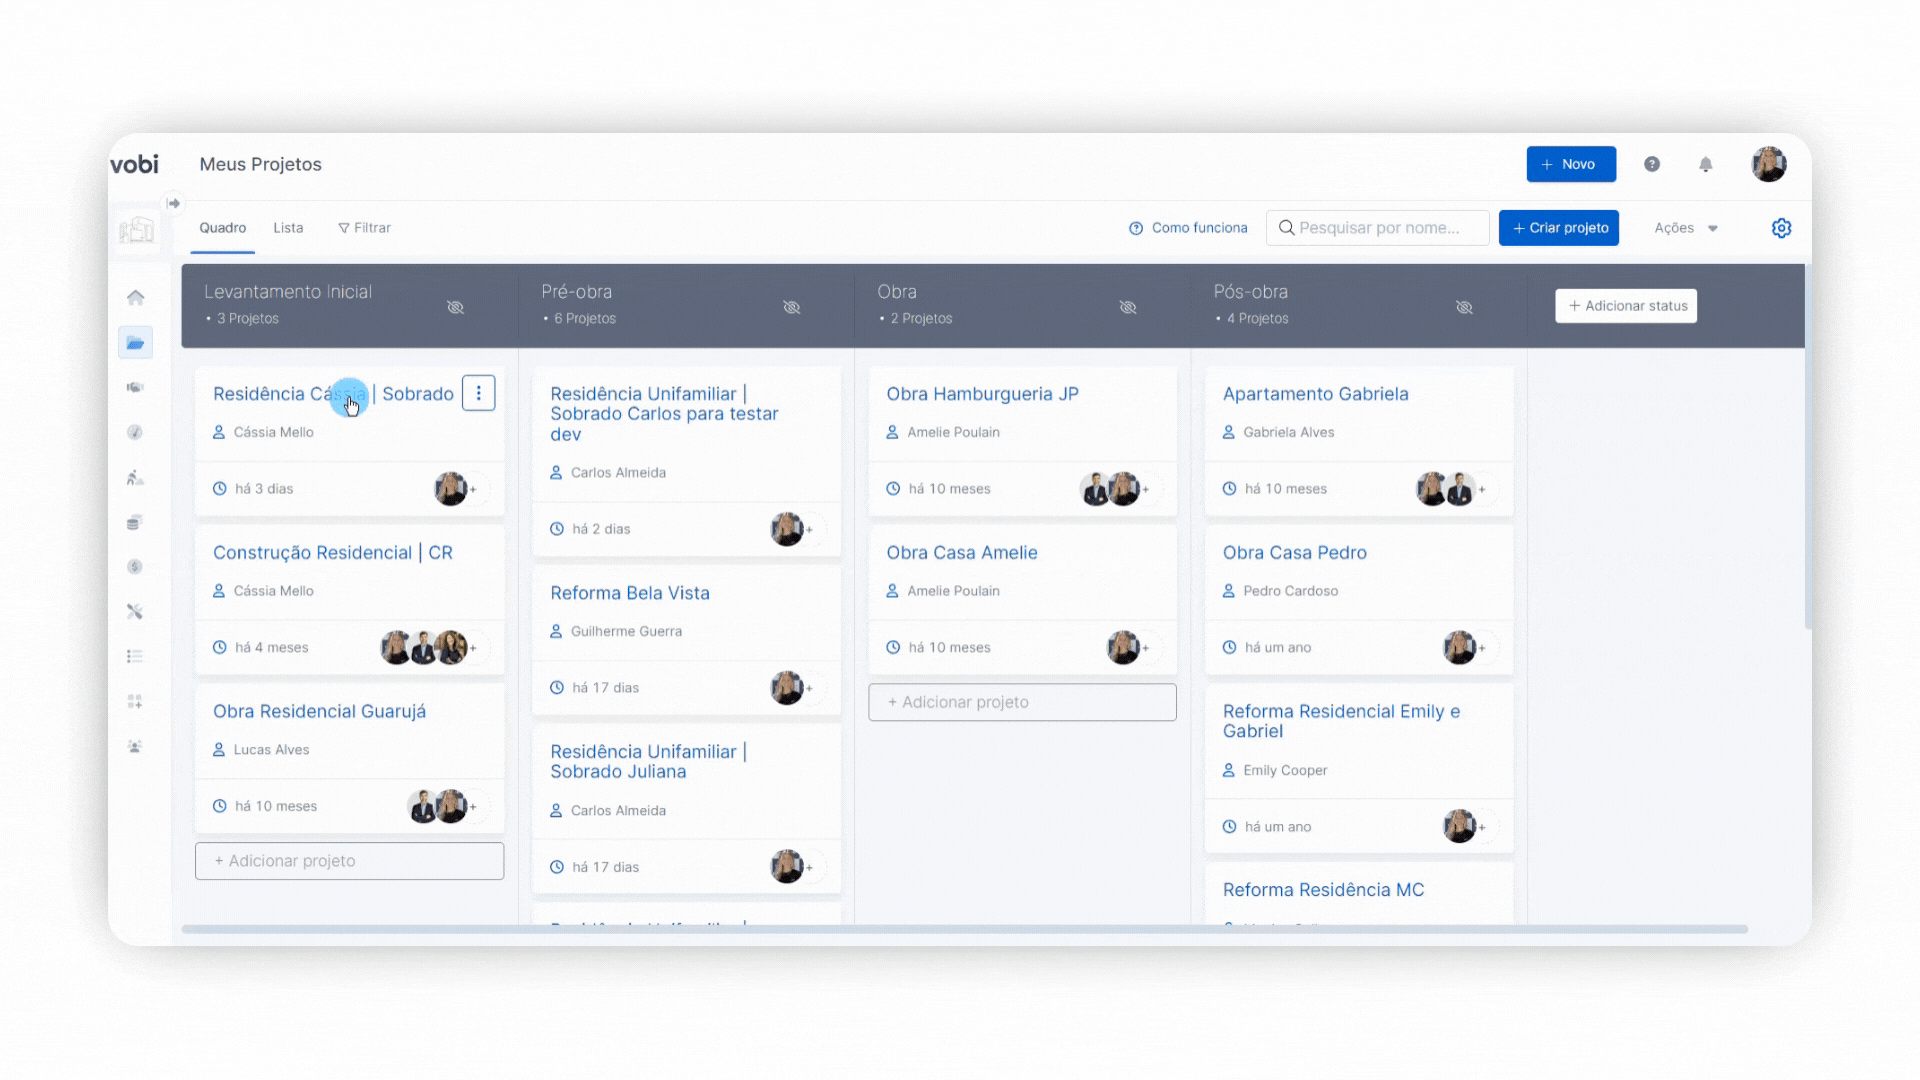Switch to the Lista tab

(x=288, y=228)
